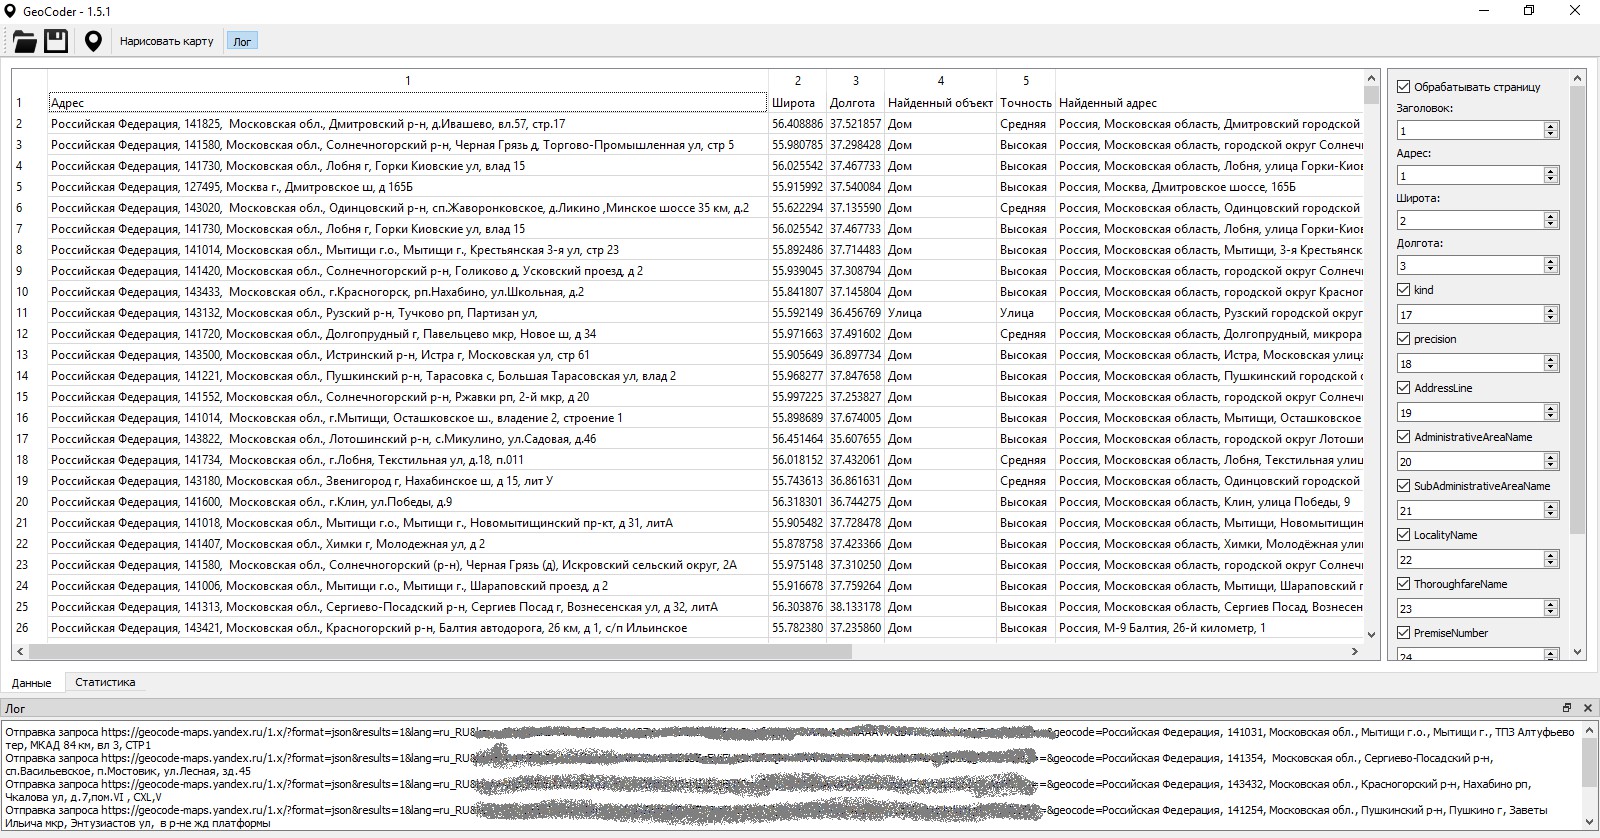The image size is (1600, 838).
Task: Select the Найденный адрес header cell
Action: click(1210, 103)
